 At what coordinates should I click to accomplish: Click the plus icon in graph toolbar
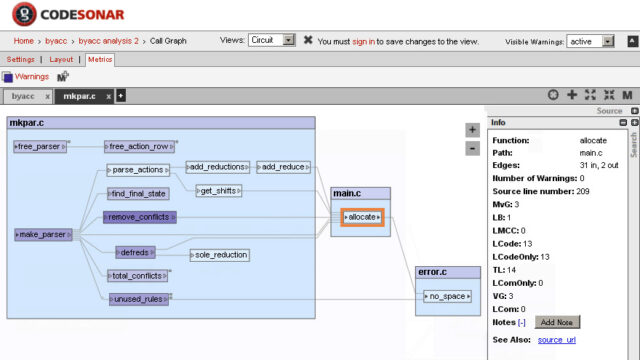click(572, 95)
